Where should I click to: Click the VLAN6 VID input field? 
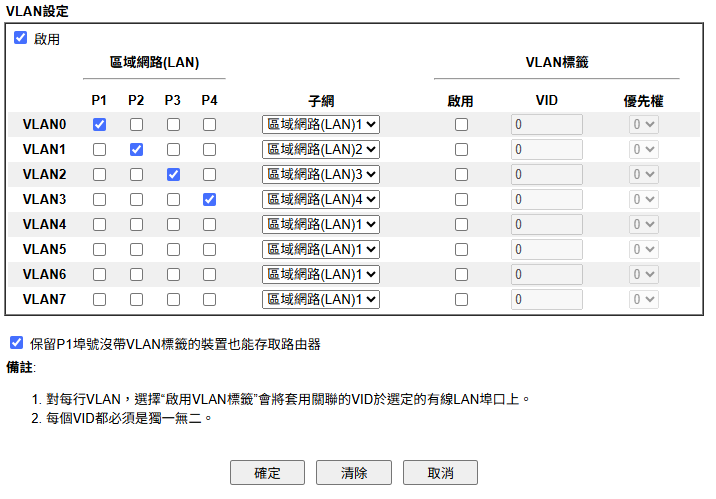tap(547, 274)
